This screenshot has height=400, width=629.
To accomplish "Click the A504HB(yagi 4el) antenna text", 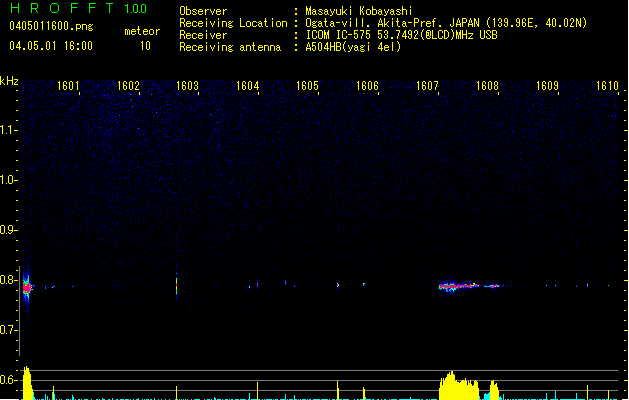I will coord(353,47).
